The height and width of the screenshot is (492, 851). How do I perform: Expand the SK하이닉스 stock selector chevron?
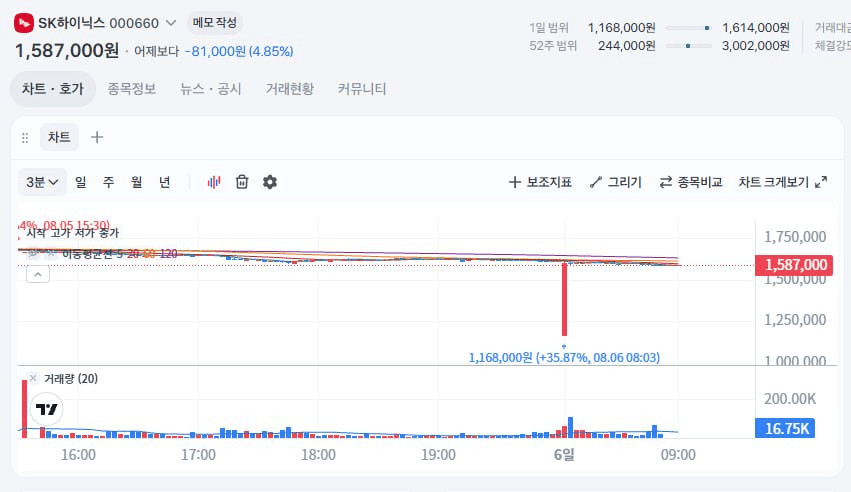pos(171,23)
